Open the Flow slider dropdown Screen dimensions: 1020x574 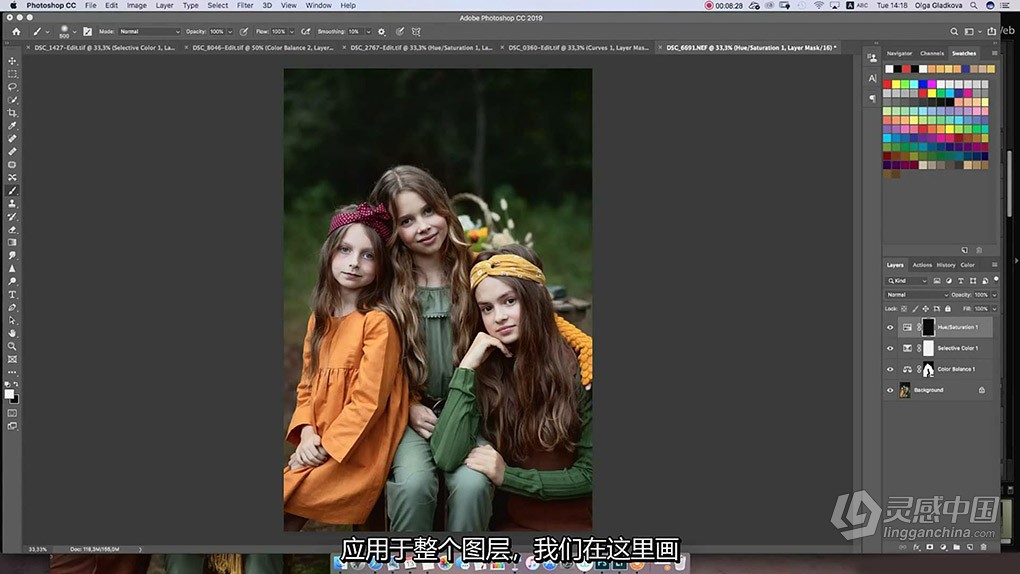[291, 31]
